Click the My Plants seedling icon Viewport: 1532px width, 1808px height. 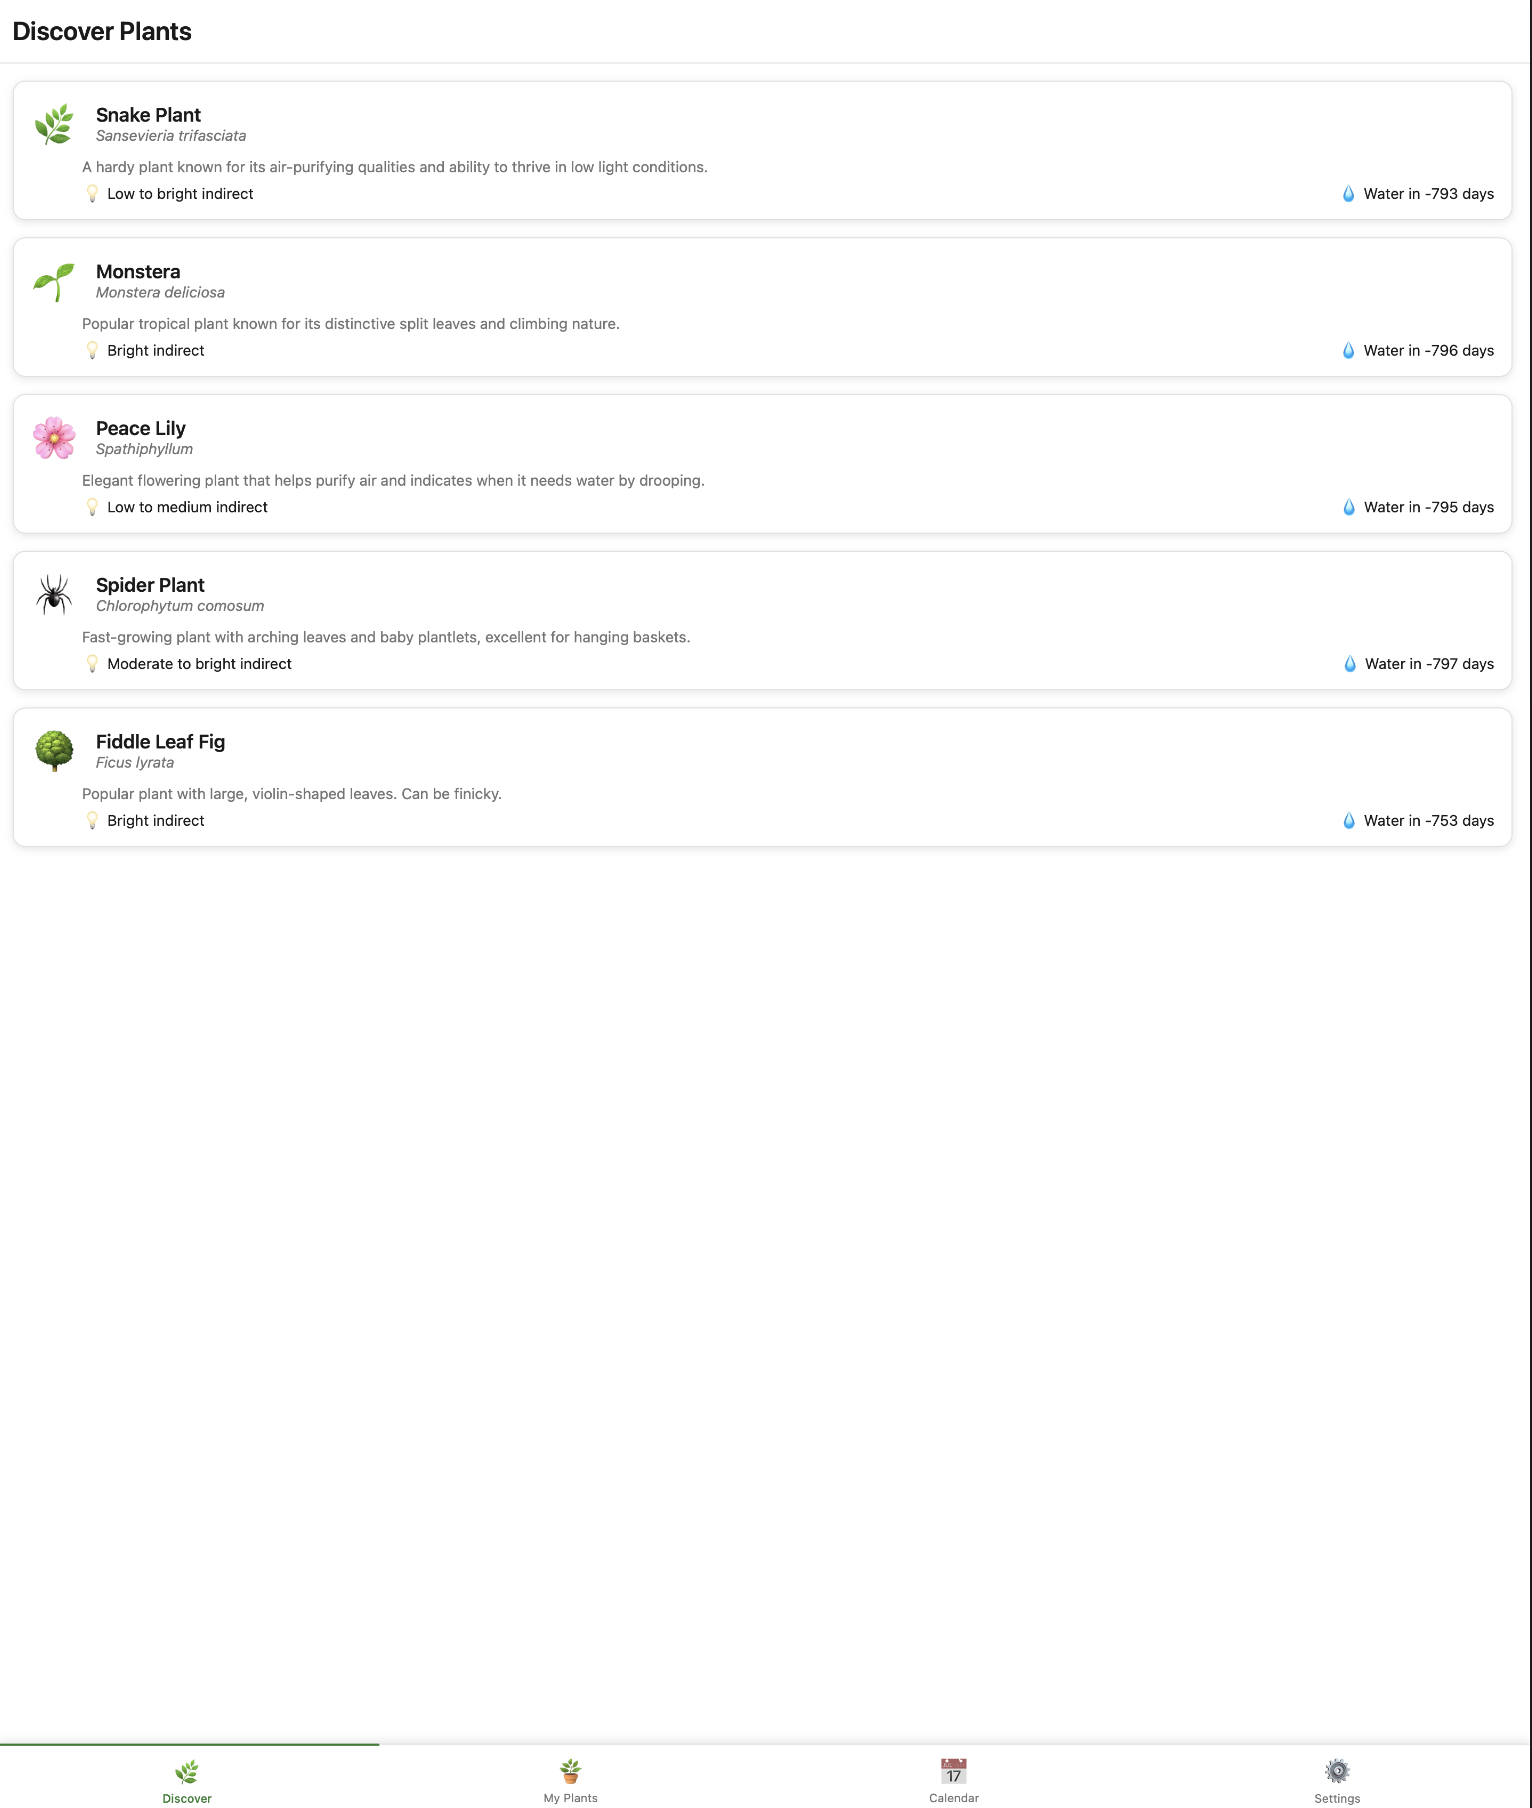click(x=570, y=1764)
